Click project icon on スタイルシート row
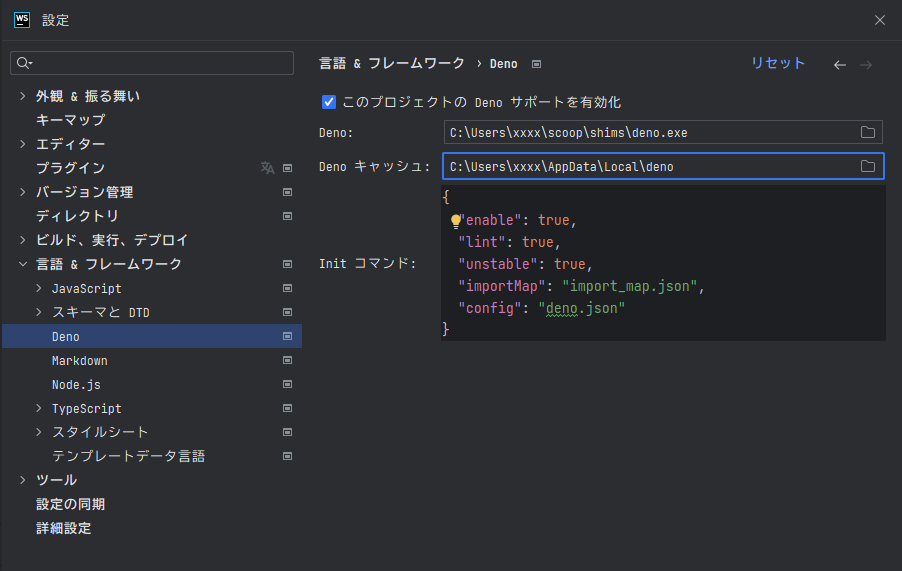Screen dimensions: 902x571 click(288, 432)
